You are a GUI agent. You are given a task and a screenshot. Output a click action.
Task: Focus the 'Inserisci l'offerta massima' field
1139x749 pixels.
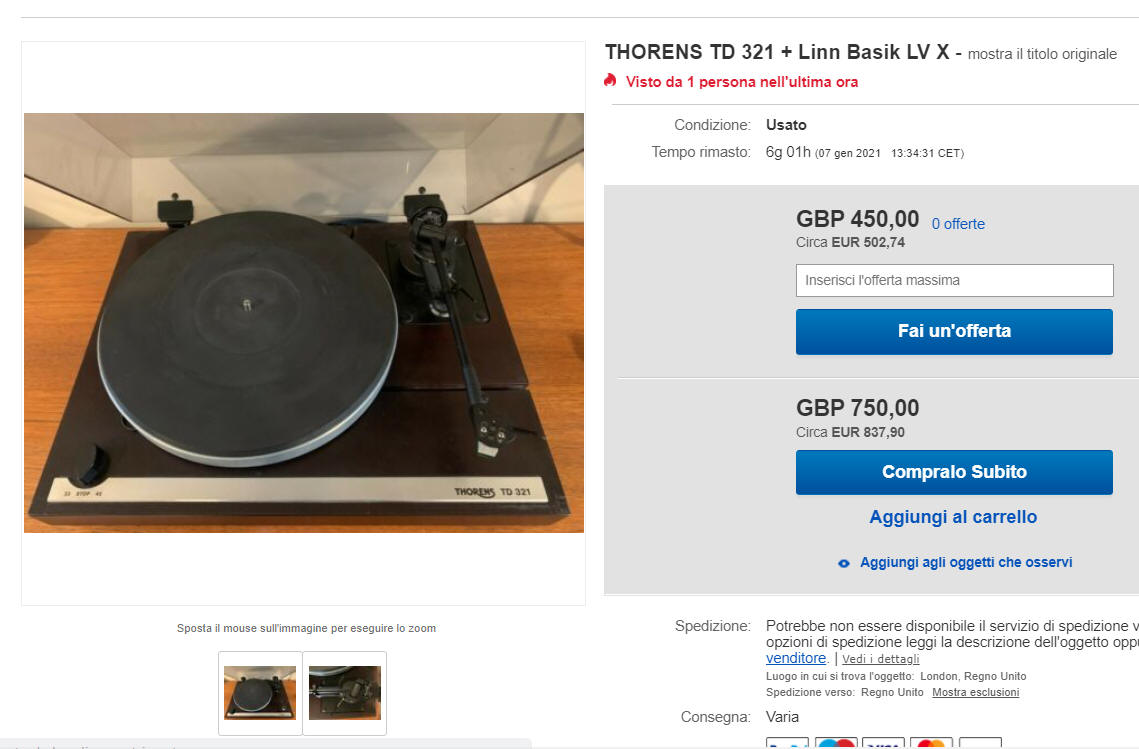(954, 280)
